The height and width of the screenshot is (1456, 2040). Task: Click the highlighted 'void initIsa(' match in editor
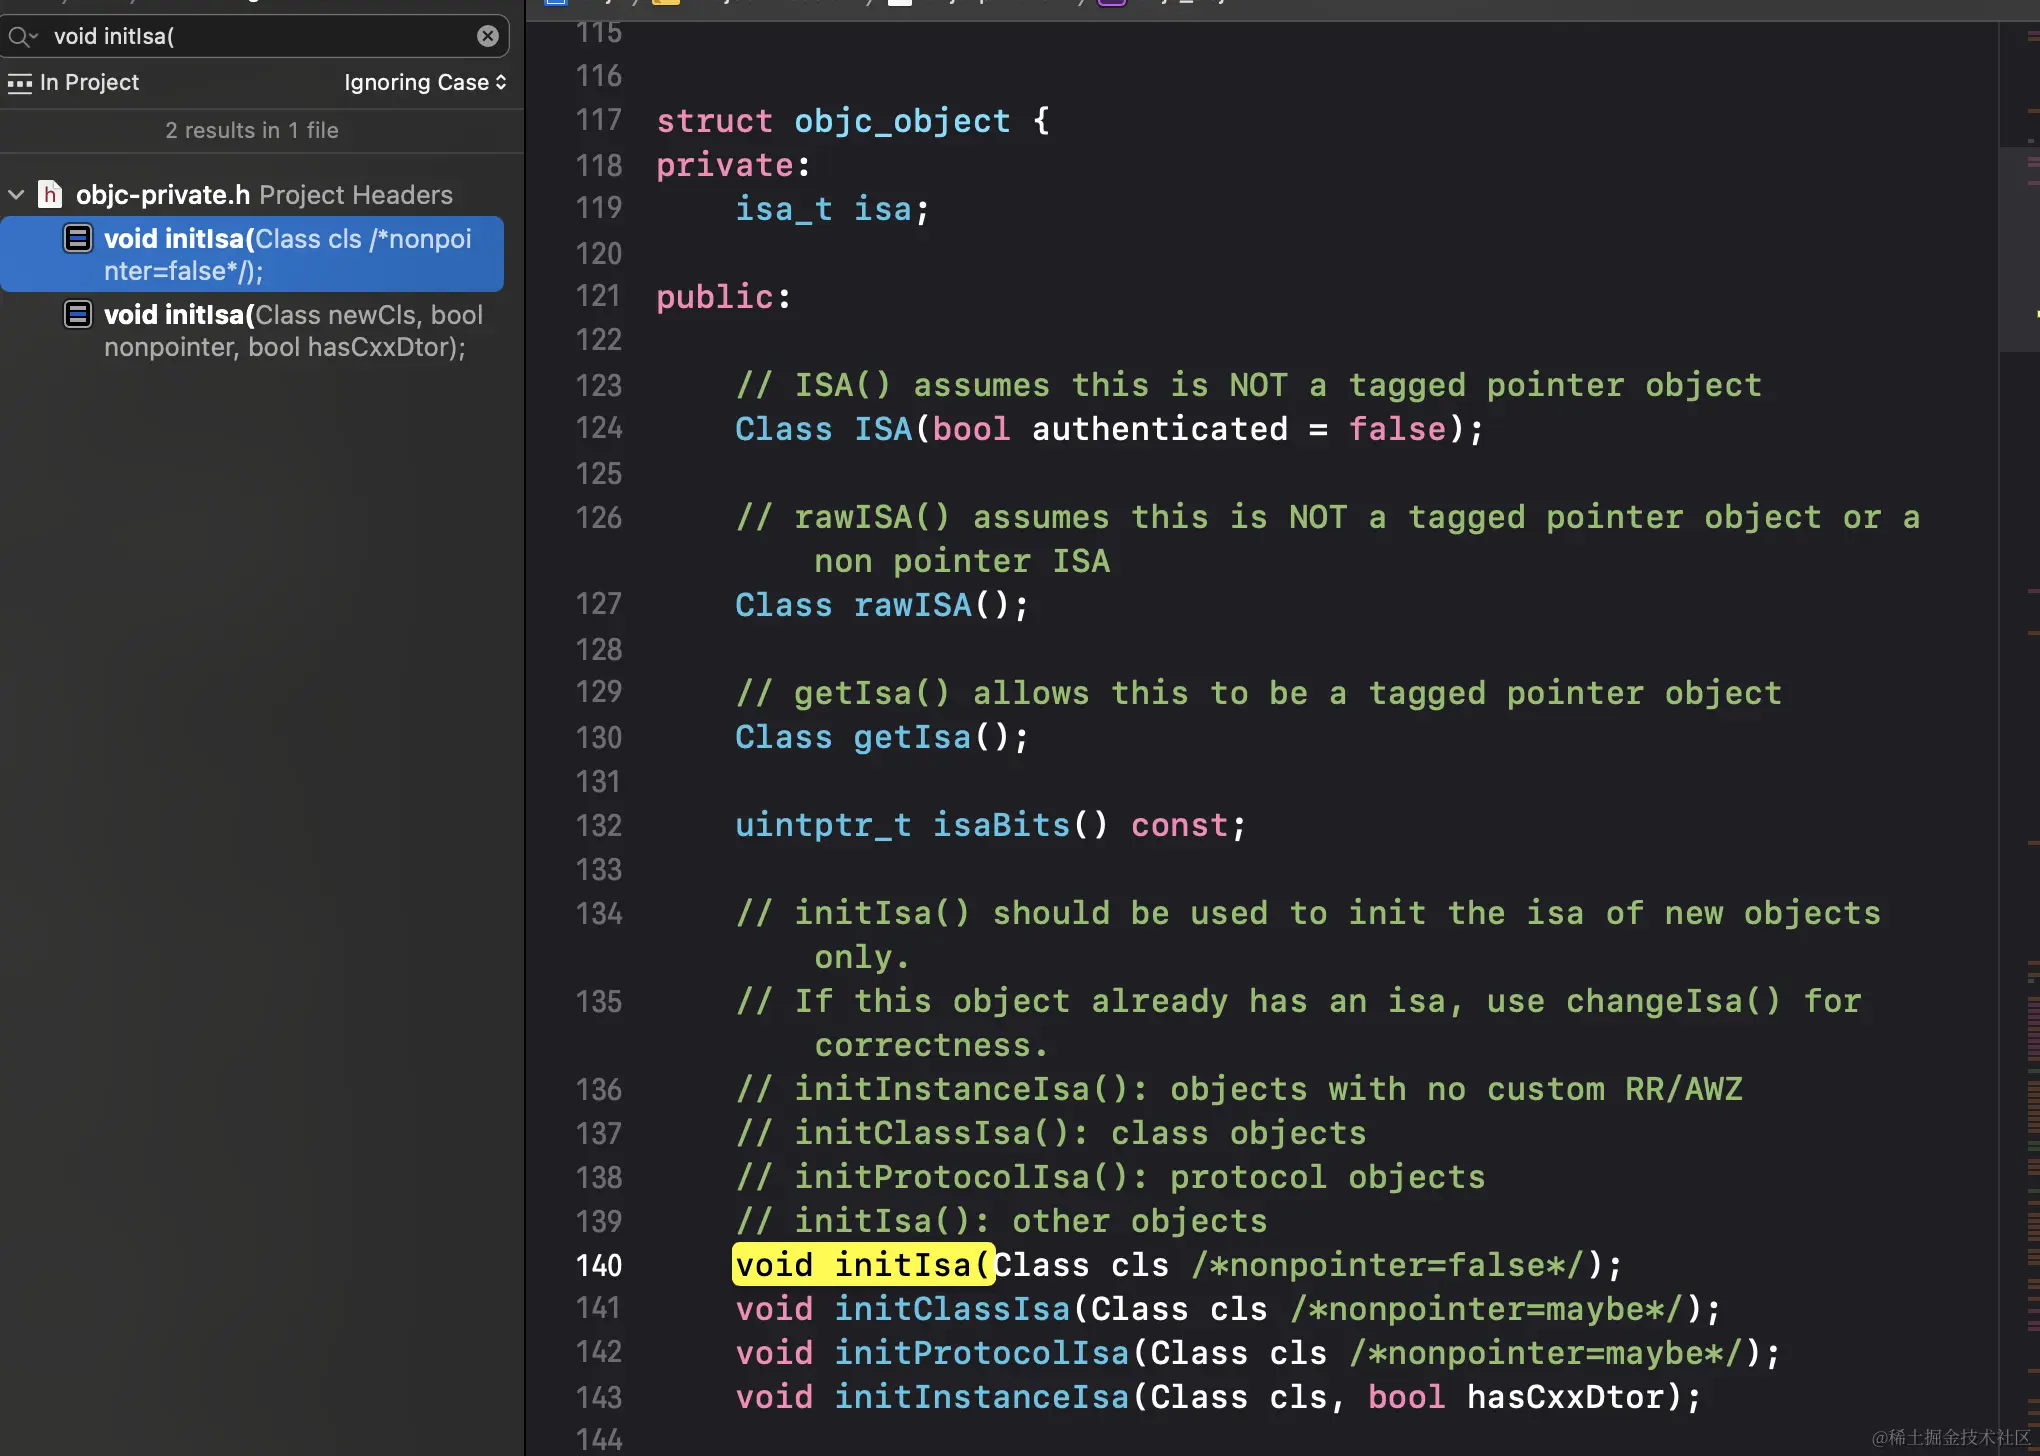tap(862, 1266)
